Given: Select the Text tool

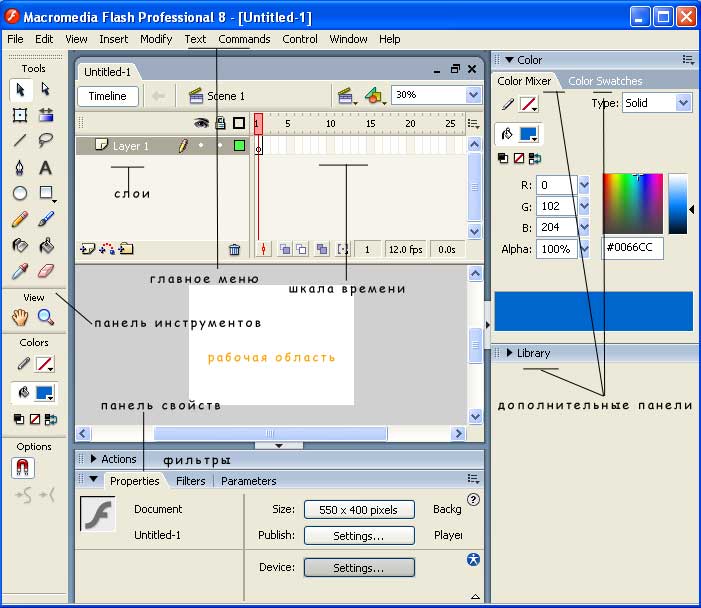Looking at the screenshot, I should pos(46,168).
